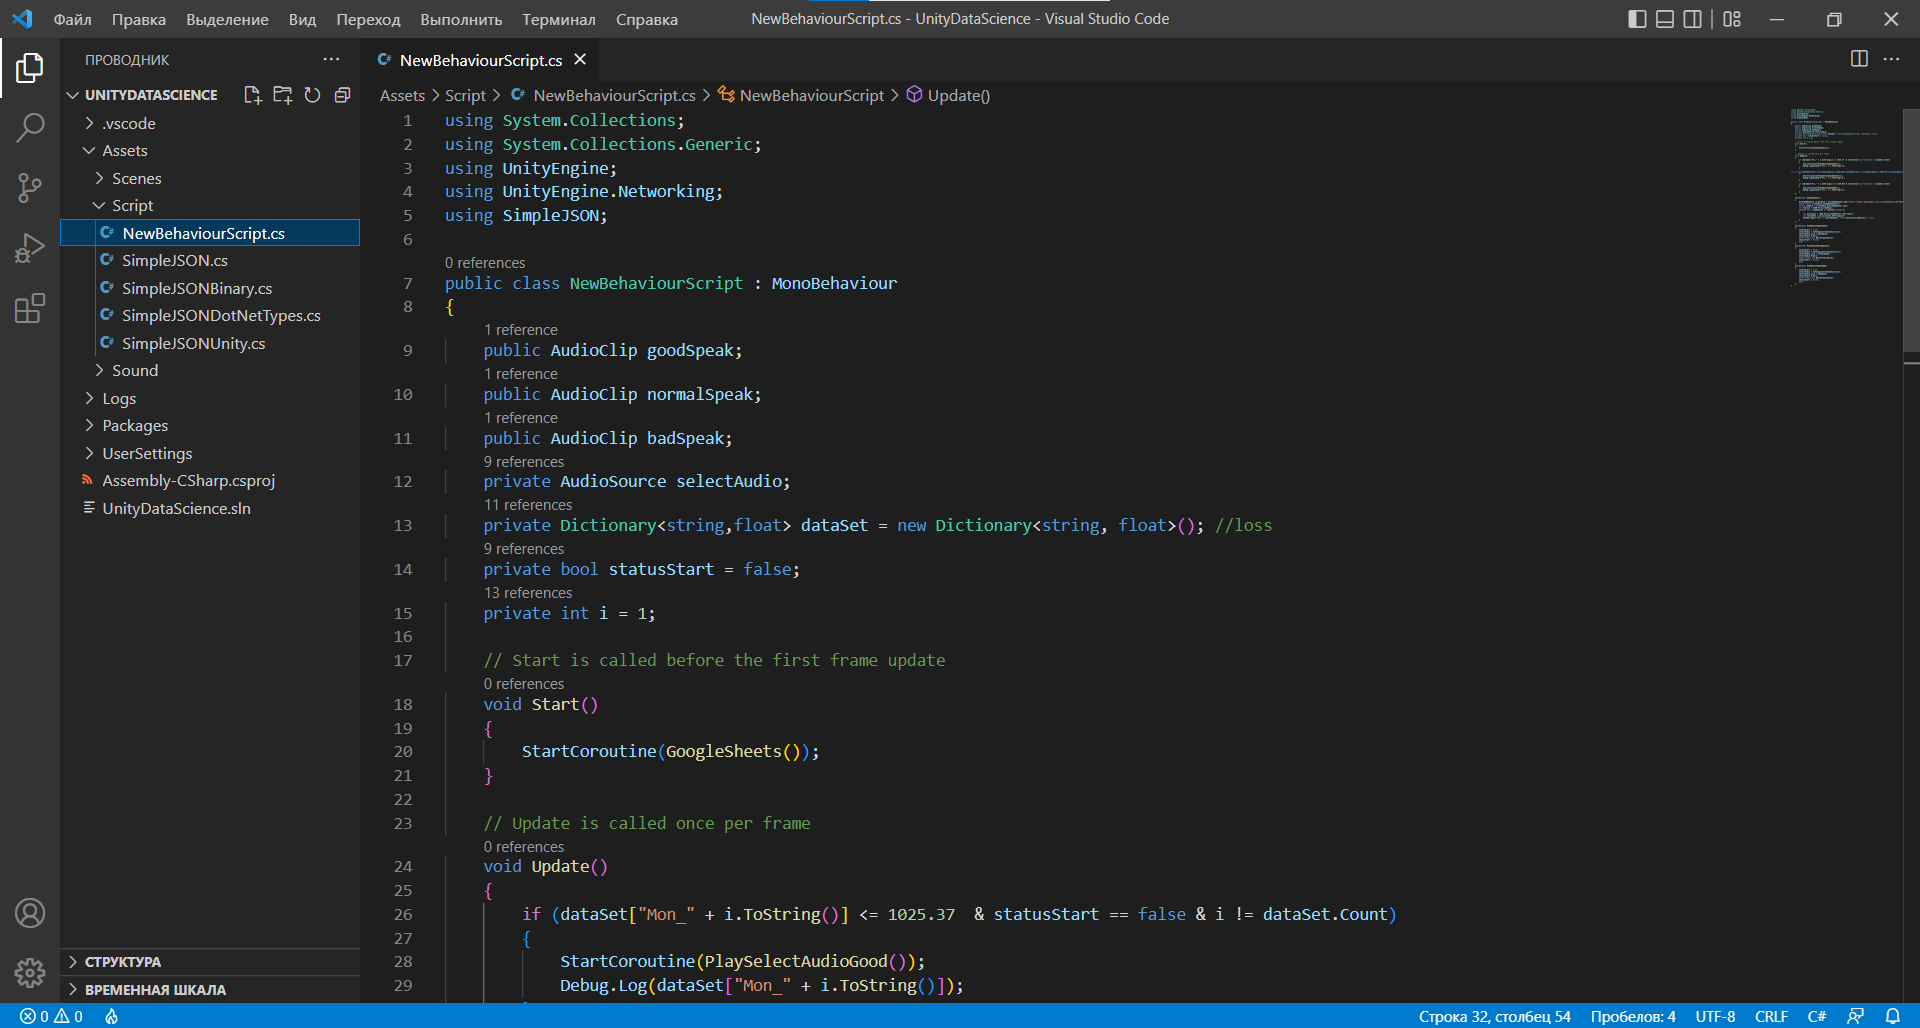The height and width of the screenshot is (1028, 1920).
Task: Open the Переход menu
Action: pos(368,19)
